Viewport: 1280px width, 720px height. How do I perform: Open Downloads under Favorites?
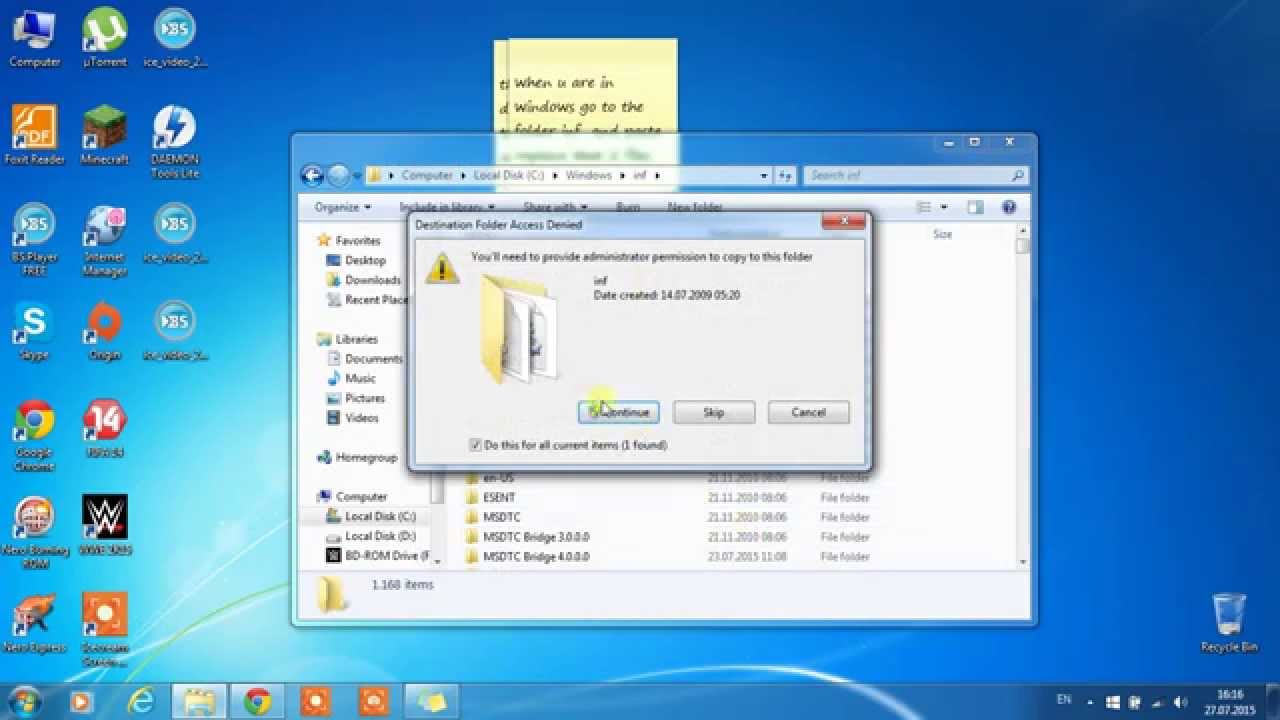[373, 280]
